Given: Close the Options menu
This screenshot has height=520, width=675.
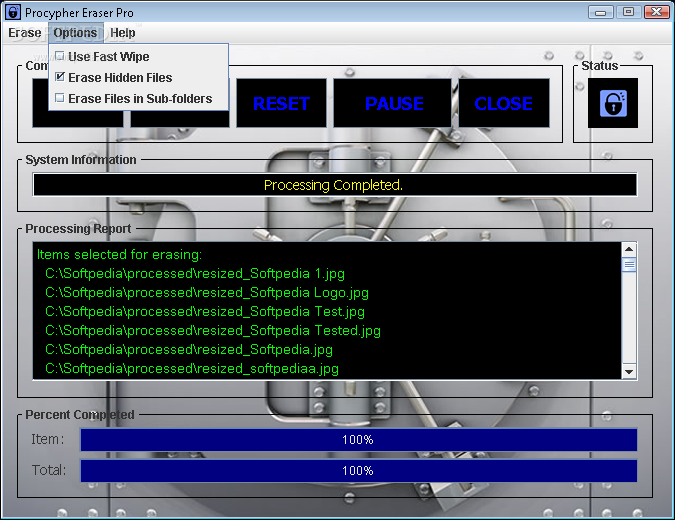Looking at the screenshot, I should point(75,33).
